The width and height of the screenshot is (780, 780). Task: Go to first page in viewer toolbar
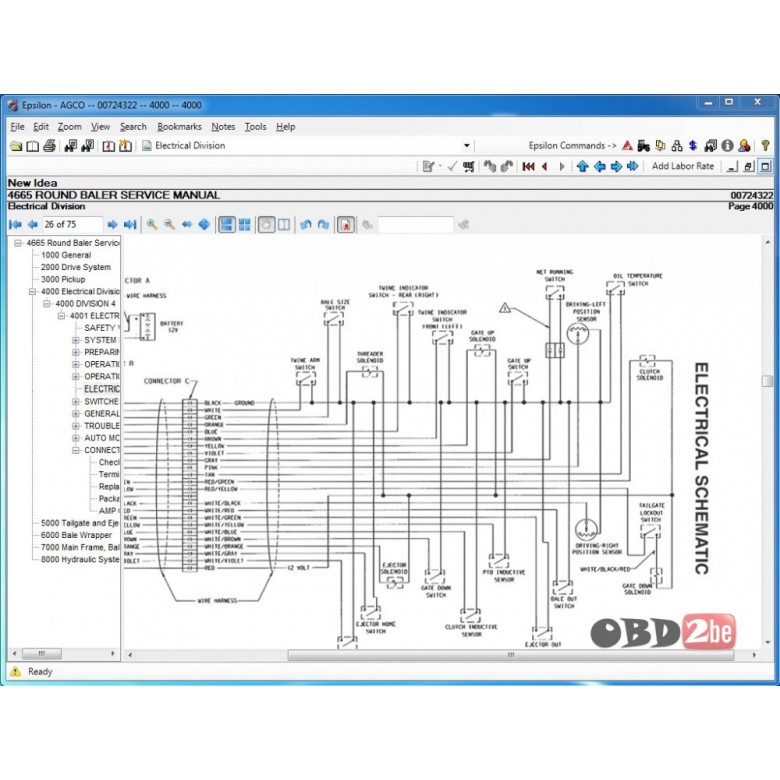(x=15, y=225)
